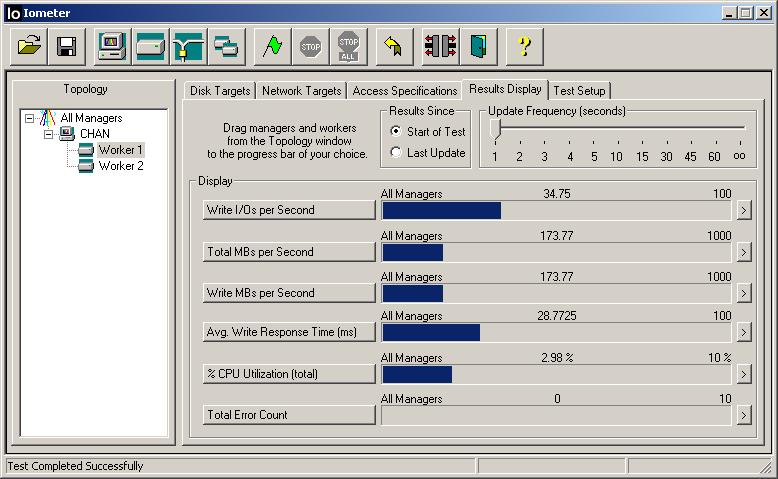Screen dimensions: 778x479
Task: Exit Iometer using the door icon
Action: 478,47
